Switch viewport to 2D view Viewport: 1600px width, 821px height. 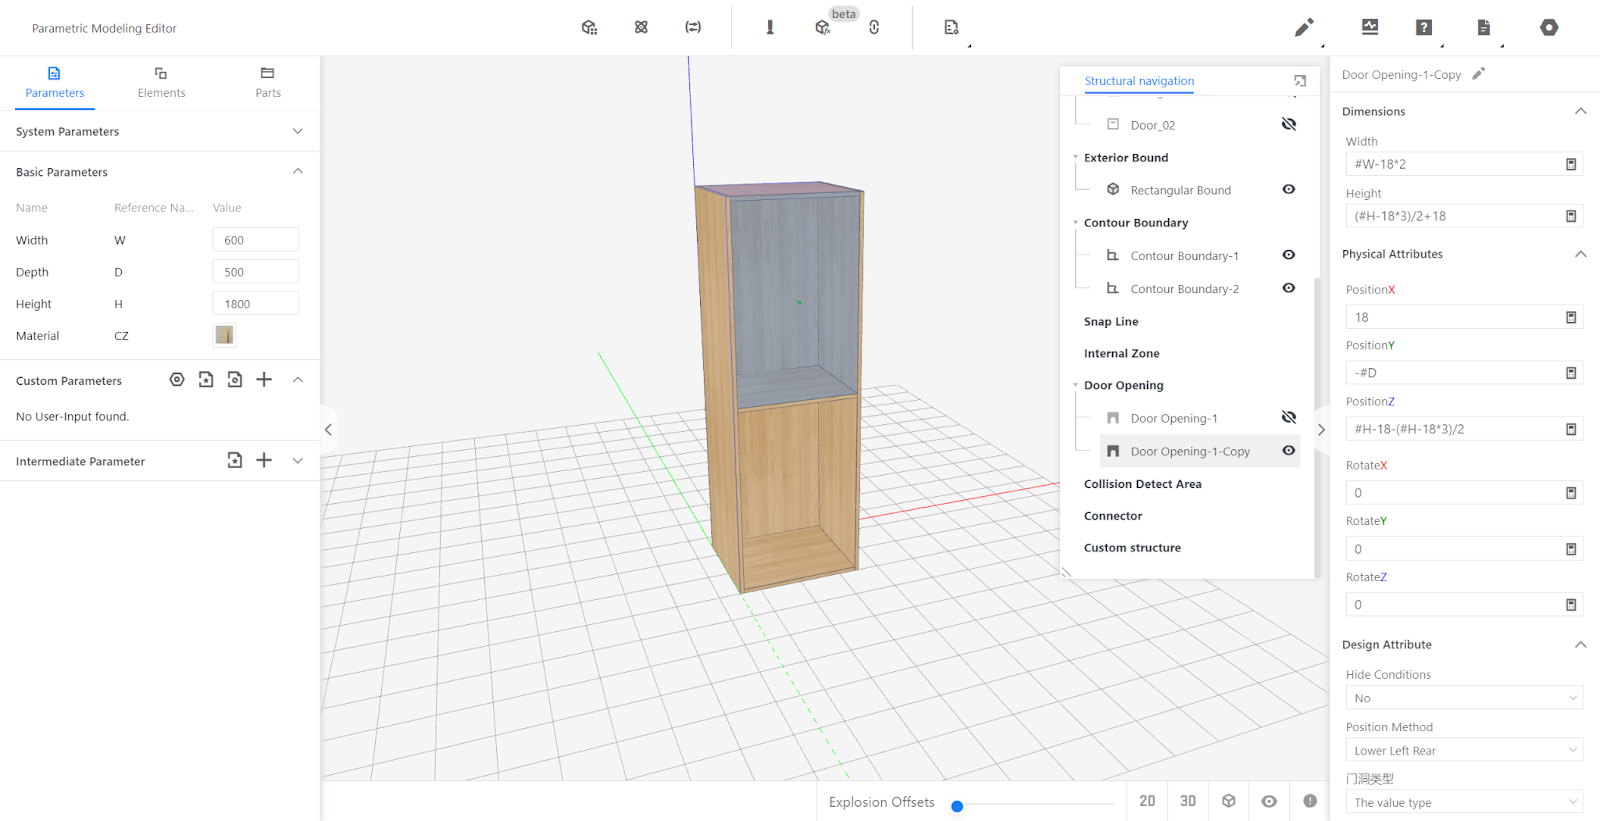point(1147,801)
